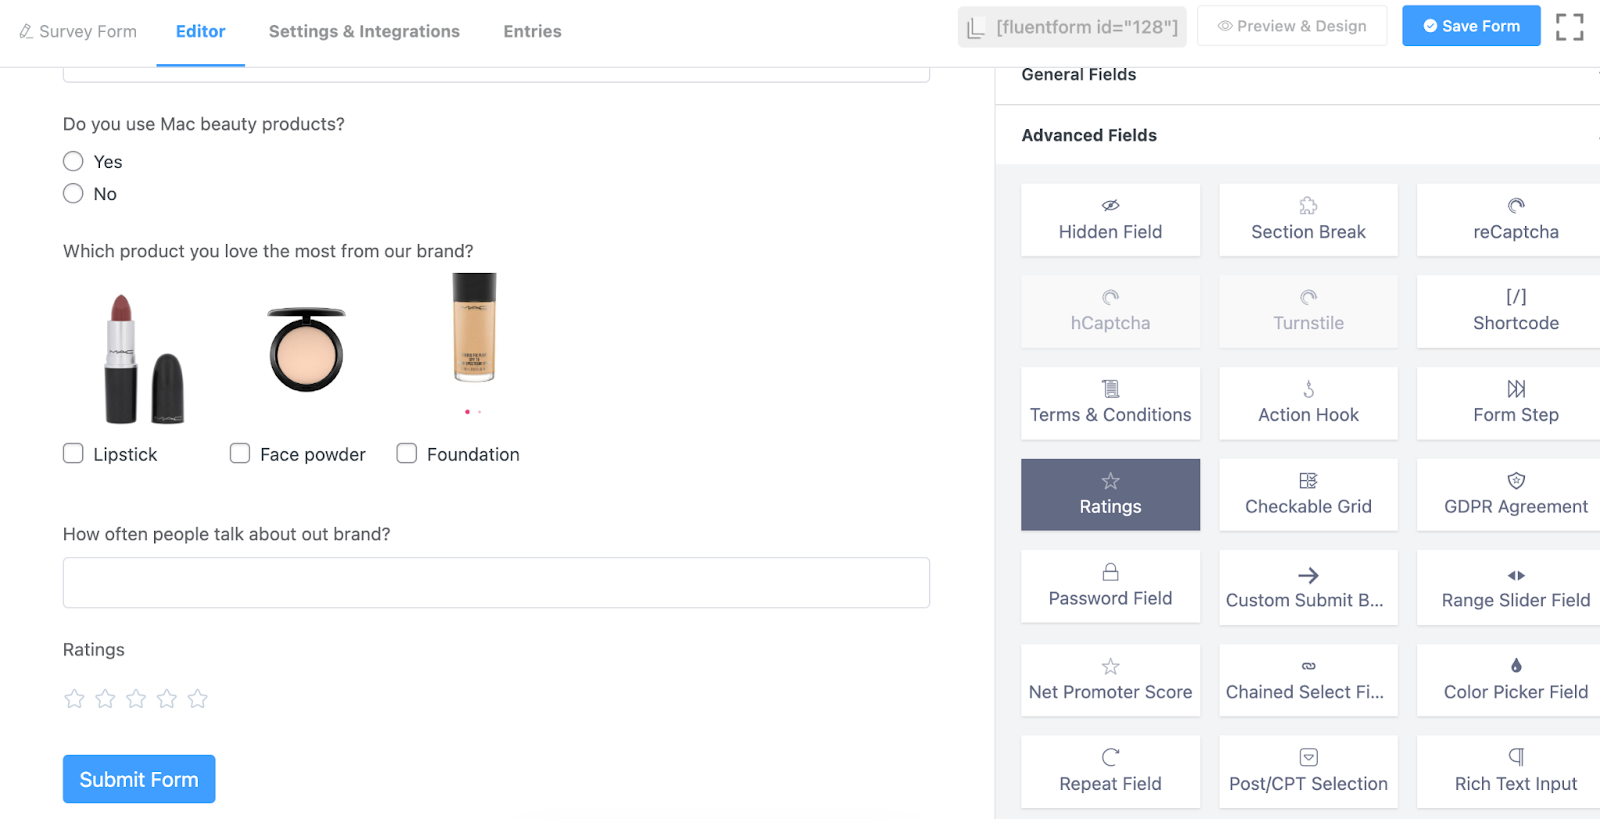1600x819 pixels.
Task: Click the fullscreen expand icon
Action: [x=1569, y=27]
